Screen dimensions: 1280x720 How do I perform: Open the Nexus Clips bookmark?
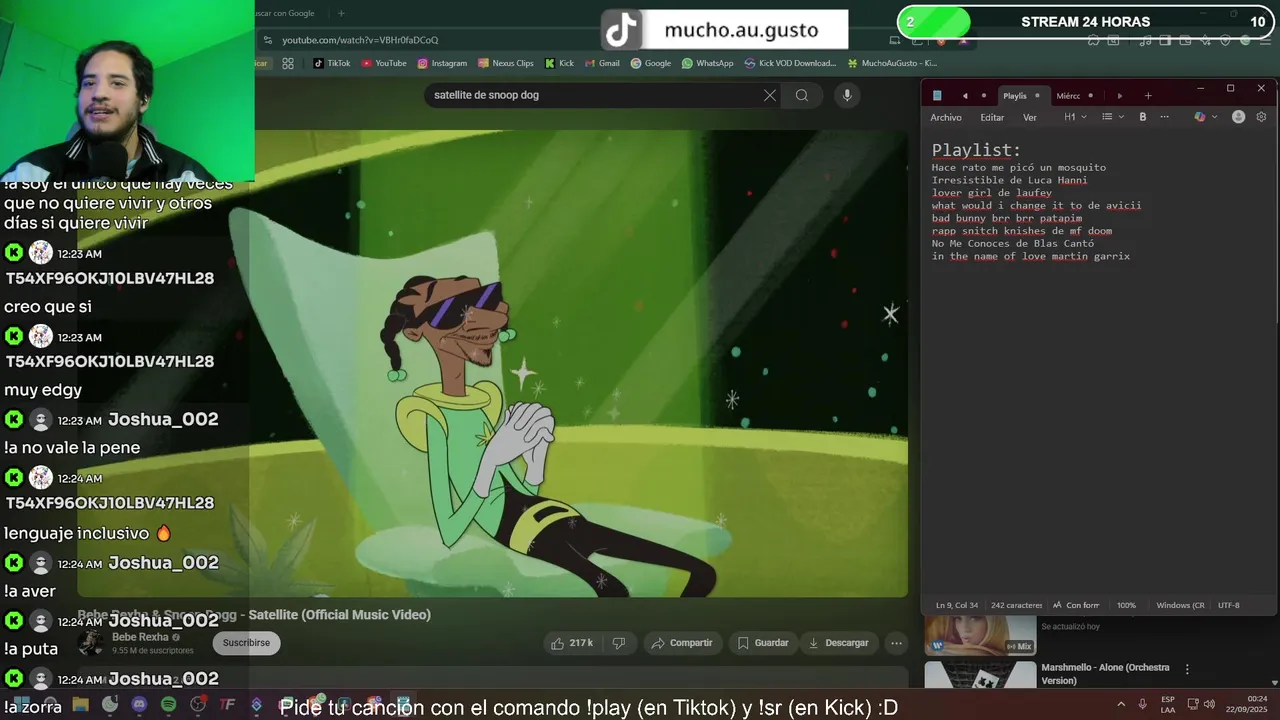coord(505,63)
